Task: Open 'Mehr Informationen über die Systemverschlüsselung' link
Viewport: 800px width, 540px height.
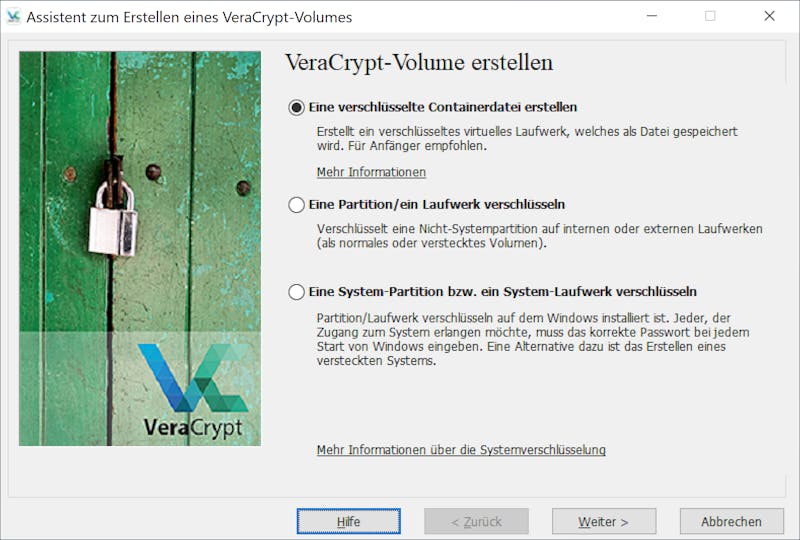Action: [461, 450]
